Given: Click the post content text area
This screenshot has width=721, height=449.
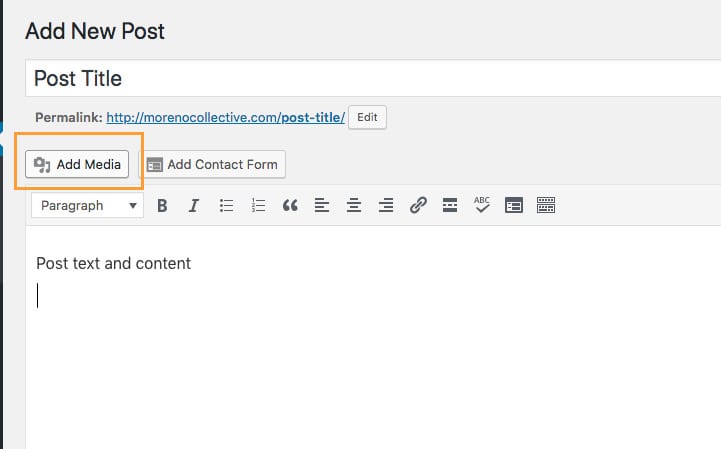Looking at the screenshot, I should 370,330.
